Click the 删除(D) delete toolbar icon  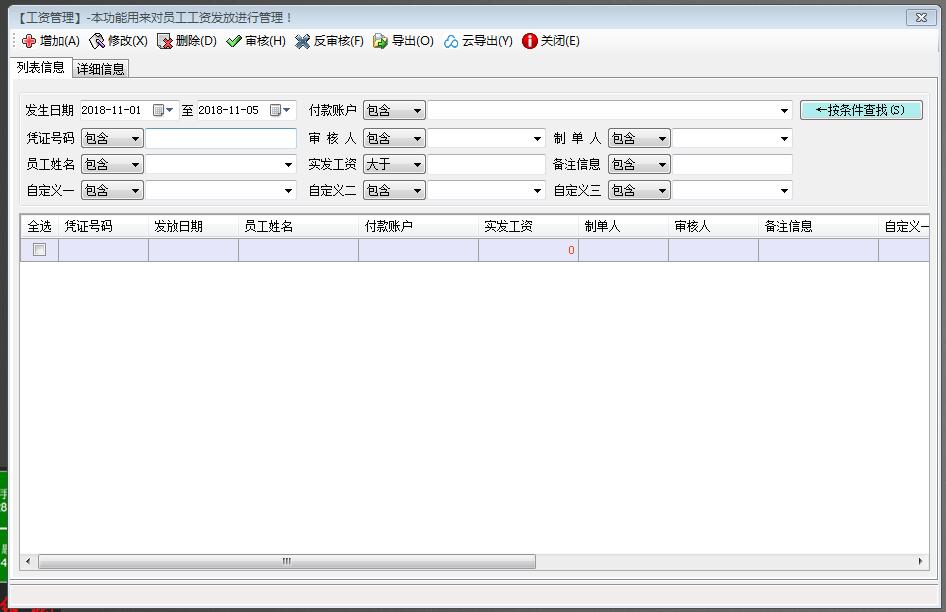(164, 41)
